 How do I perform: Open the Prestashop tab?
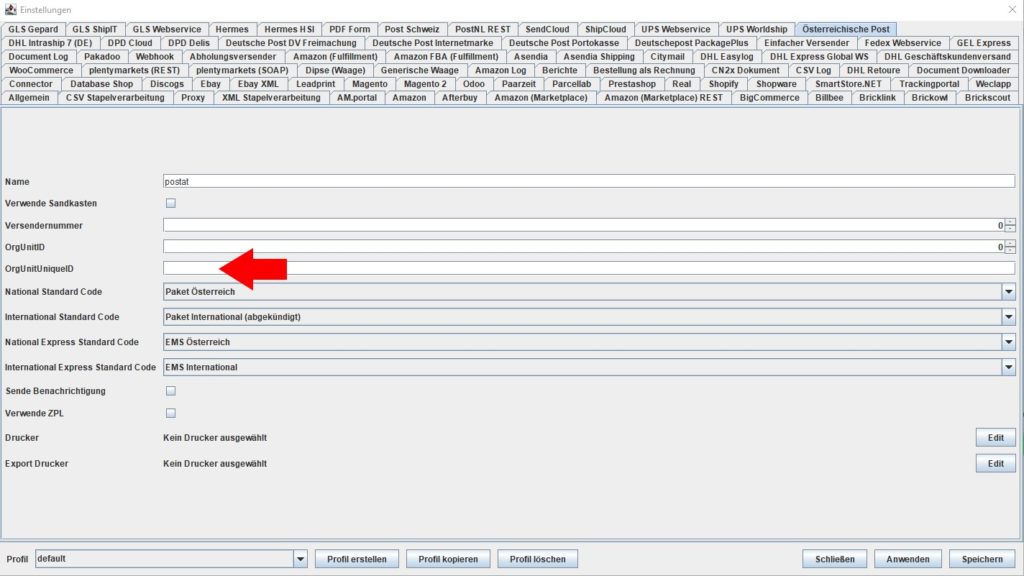[x=632, y=84]
